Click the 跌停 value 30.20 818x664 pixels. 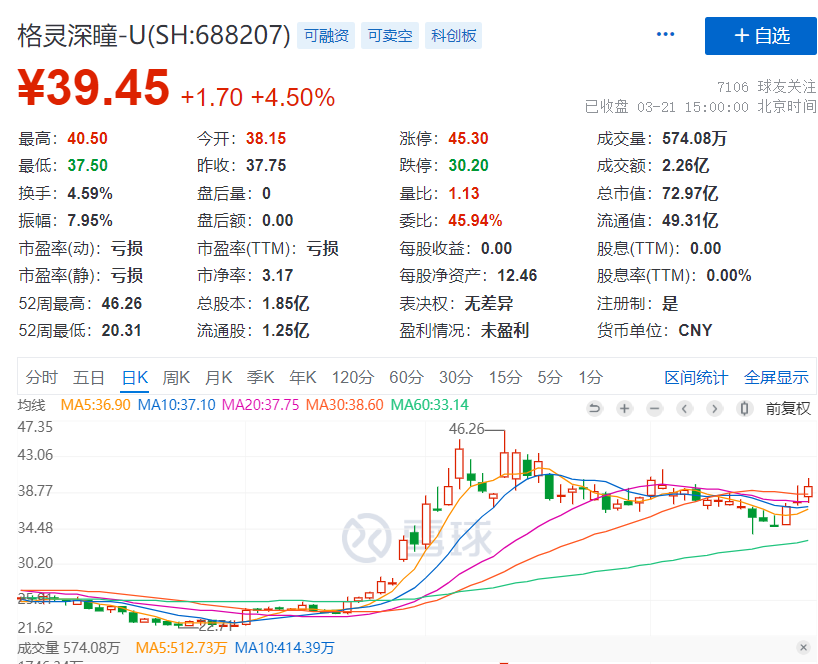pyautogui.click(x=468, y=165)
